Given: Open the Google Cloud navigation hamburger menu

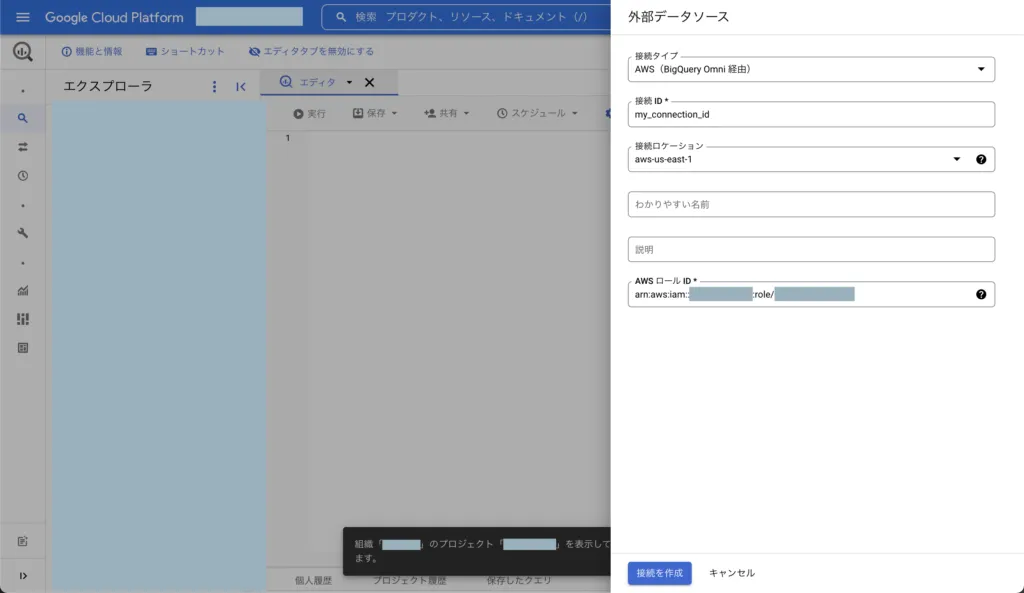Looking at the screenshot, I should coord(23,17).
